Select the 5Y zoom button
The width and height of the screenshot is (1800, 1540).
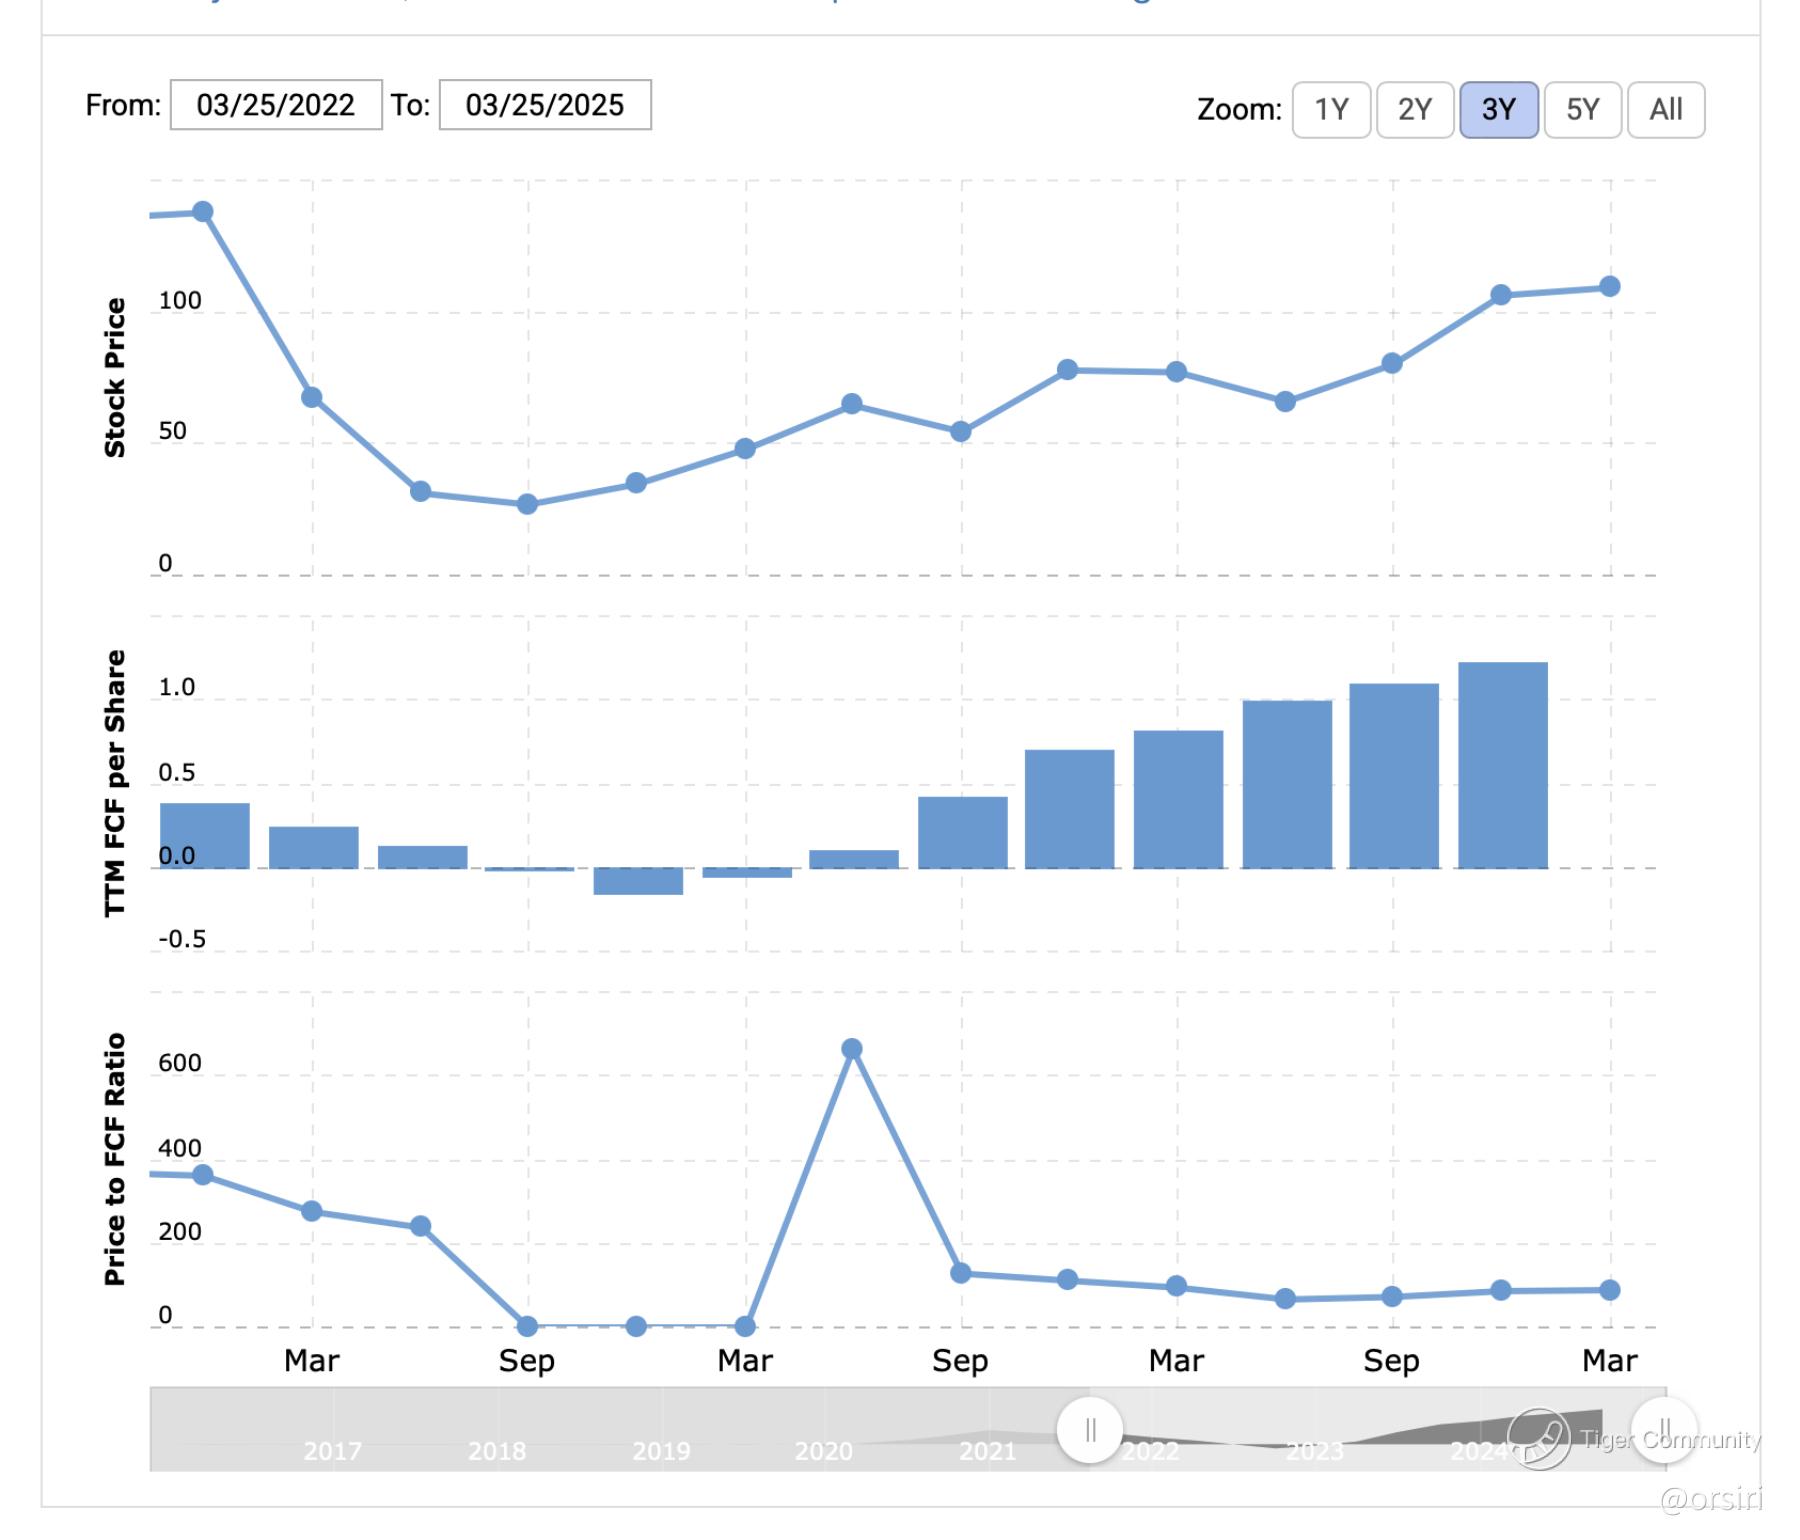pyautogui.click(x=1583, y=109)
